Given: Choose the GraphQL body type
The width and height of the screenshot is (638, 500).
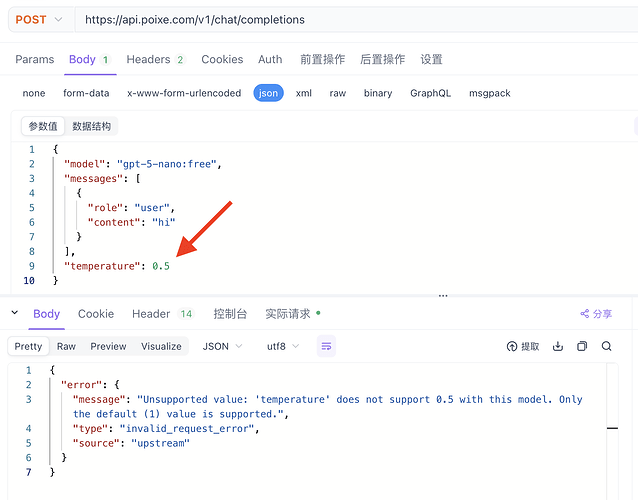Looking at the screenshot, I should (430, 93).
